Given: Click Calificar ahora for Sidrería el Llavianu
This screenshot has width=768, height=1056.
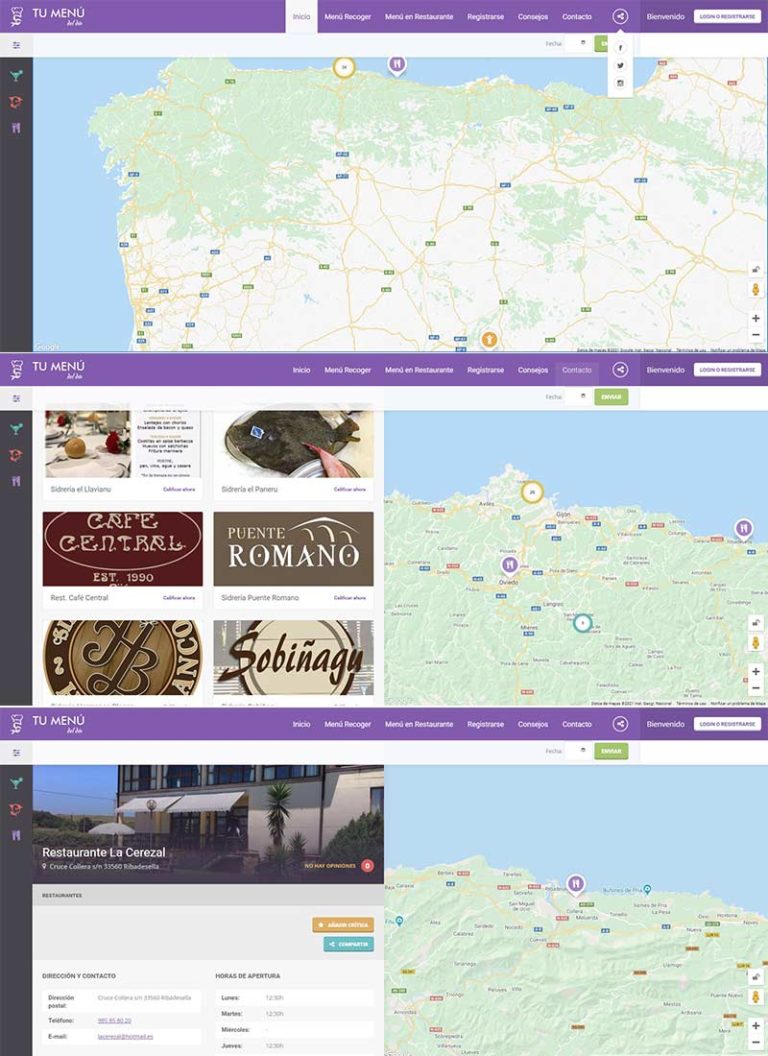Looking at the screenshot, I should click(179, 489).
